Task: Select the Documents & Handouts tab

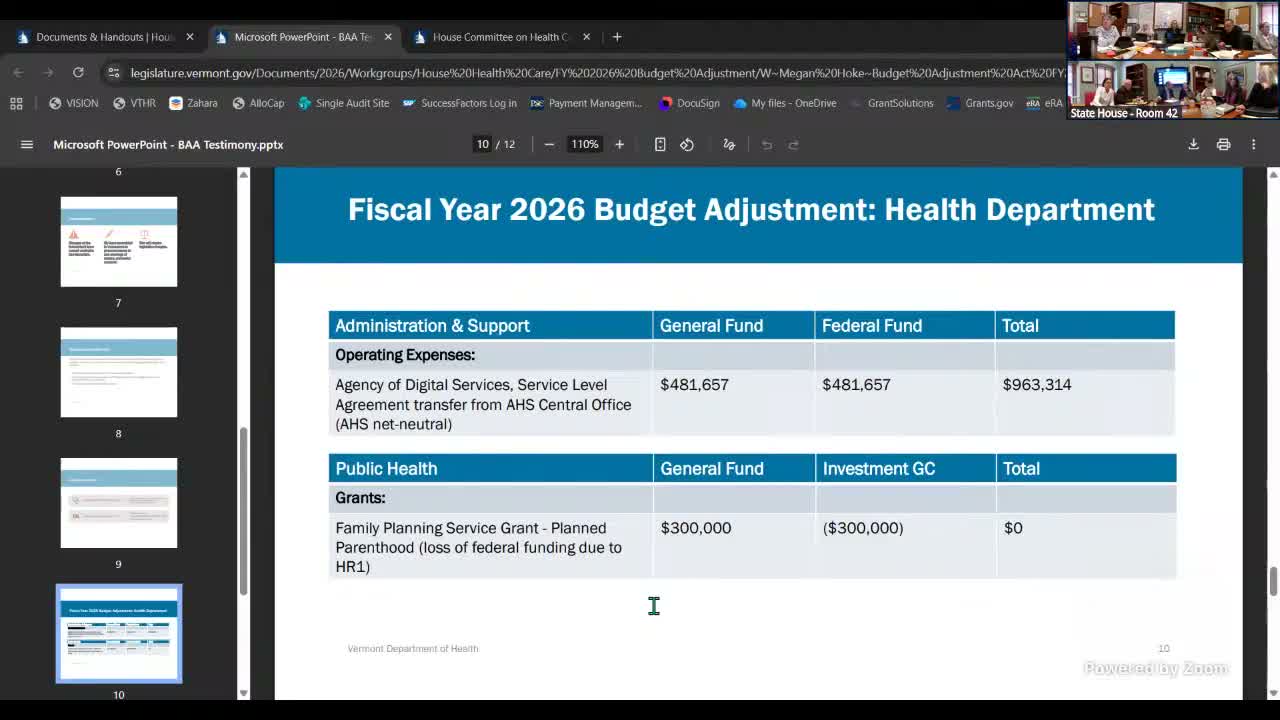Action: pos(100,36)
